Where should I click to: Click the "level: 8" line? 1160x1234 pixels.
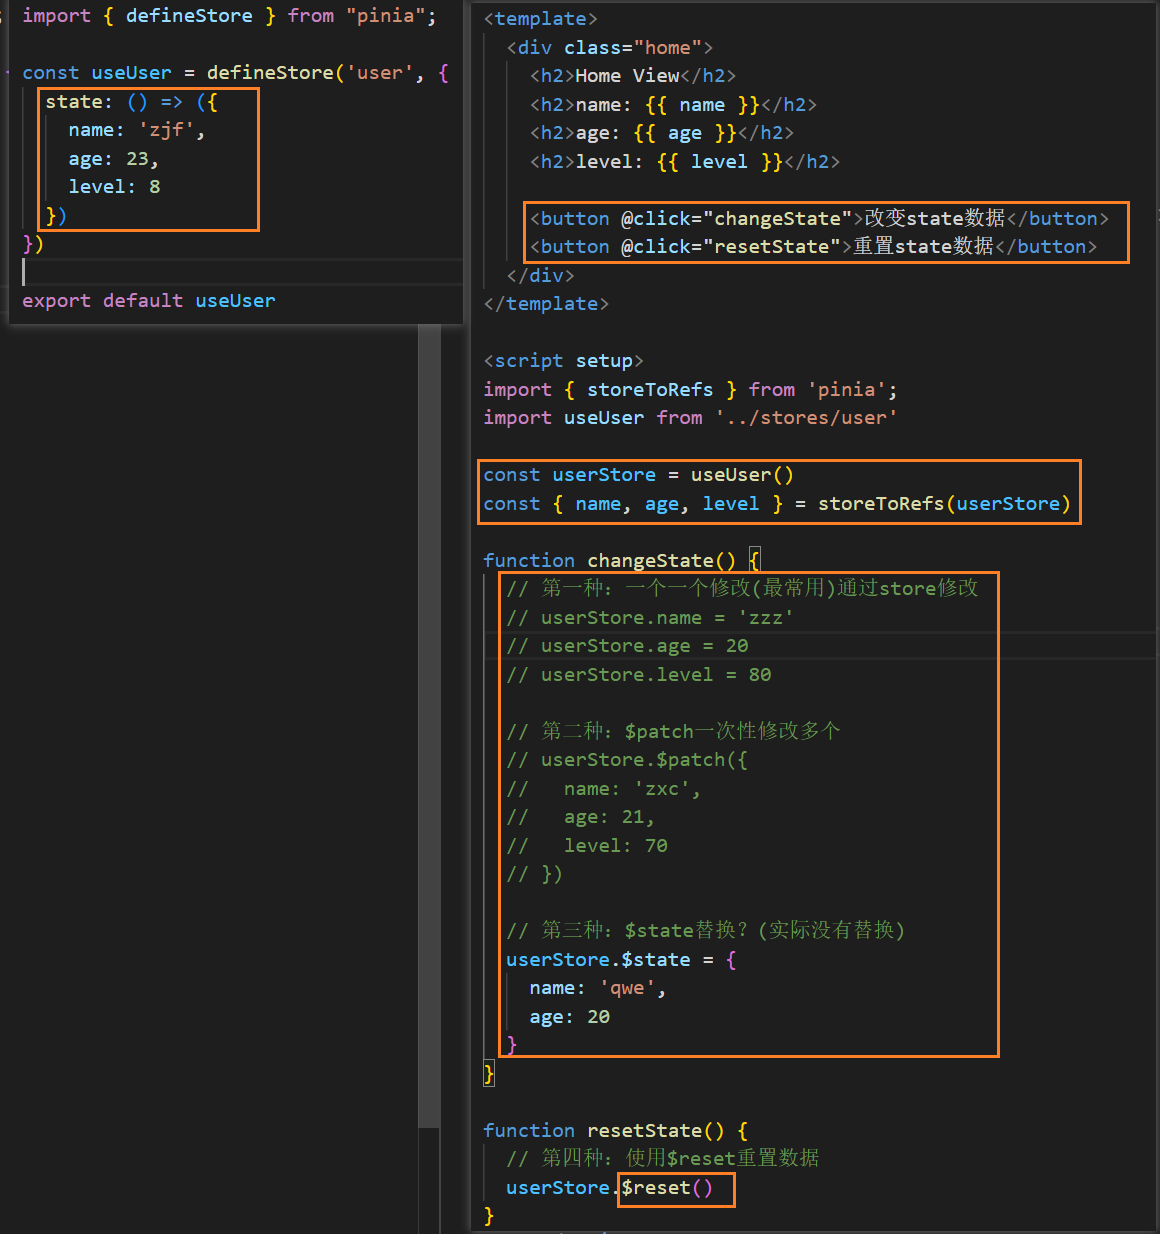[114, 187]
